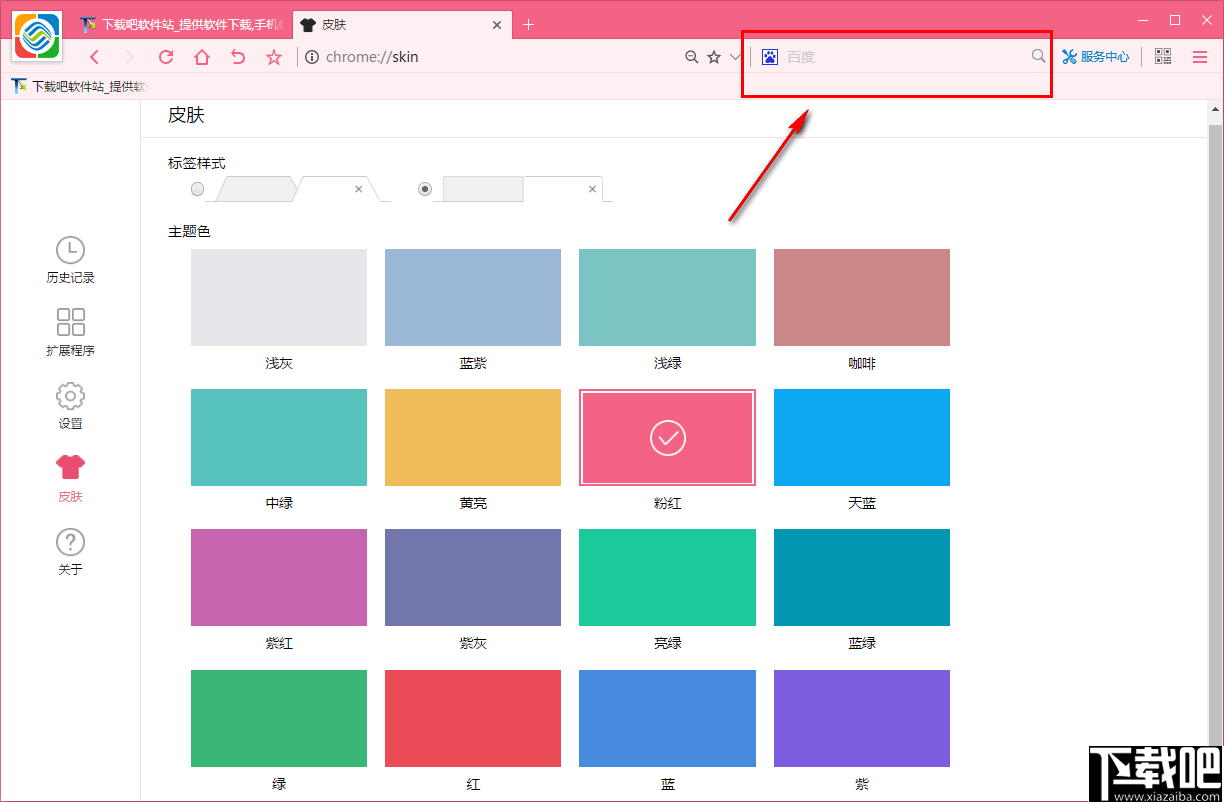Open the hamburger main menu
The width and height of the screenshot is (1224, 802).
[1200, 57]
